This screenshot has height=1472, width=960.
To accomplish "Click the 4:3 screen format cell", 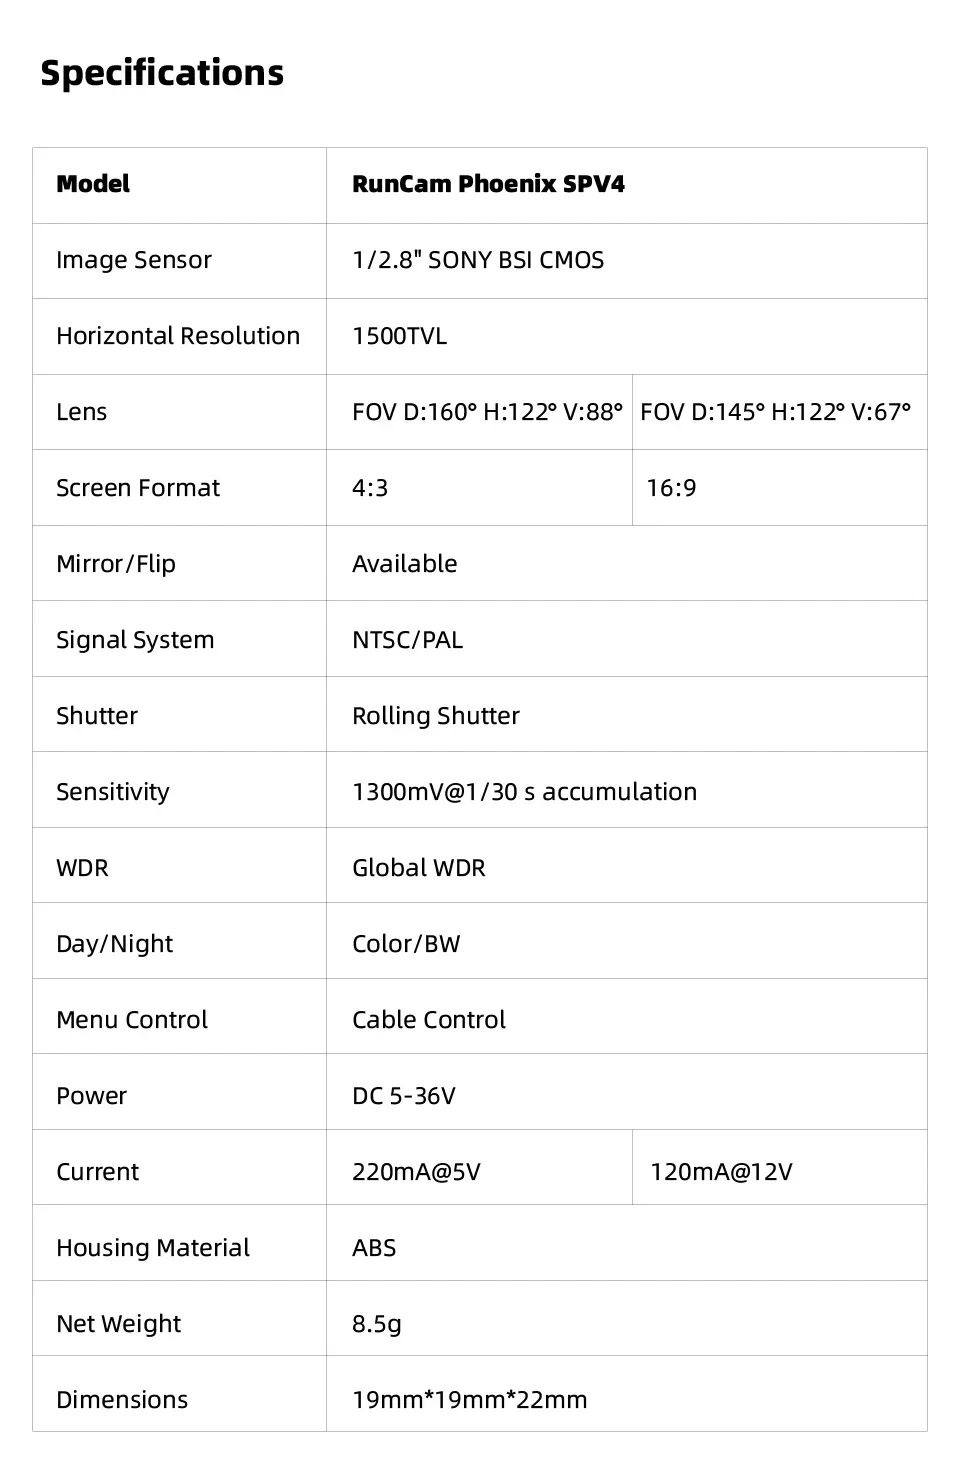I will coord(370,488).
